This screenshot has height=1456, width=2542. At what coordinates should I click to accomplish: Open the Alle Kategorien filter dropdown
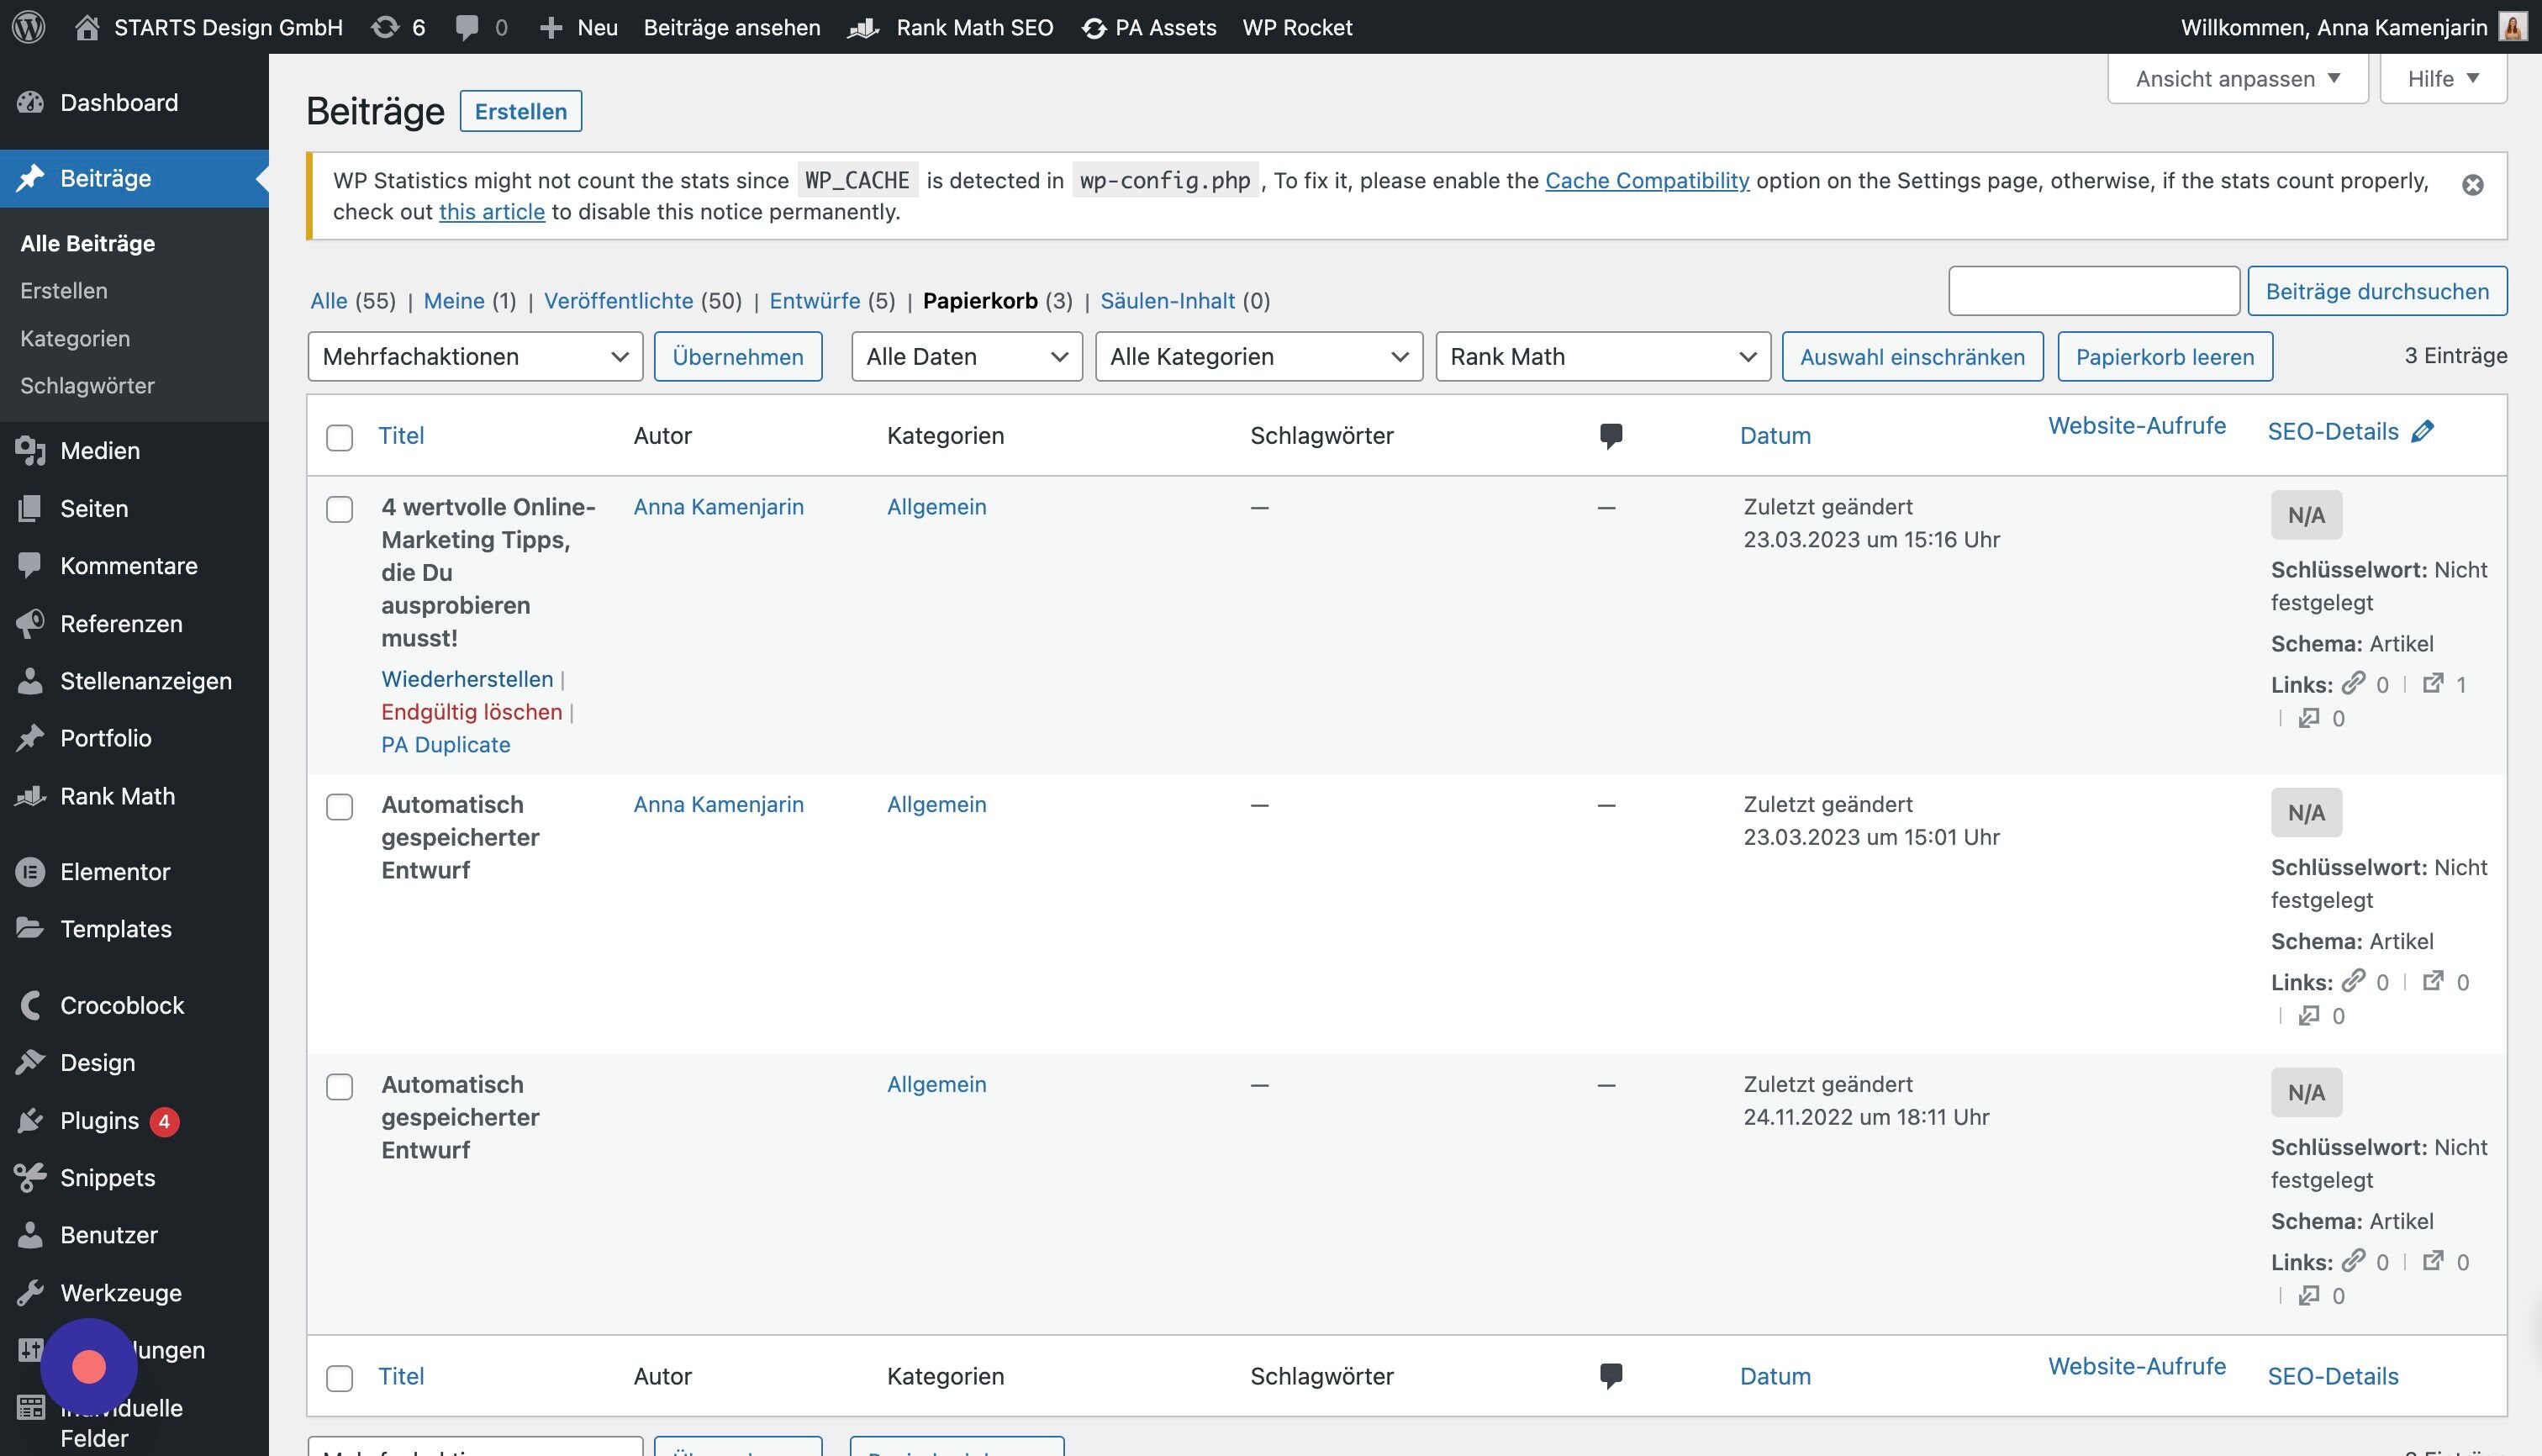coord(1258,356)
